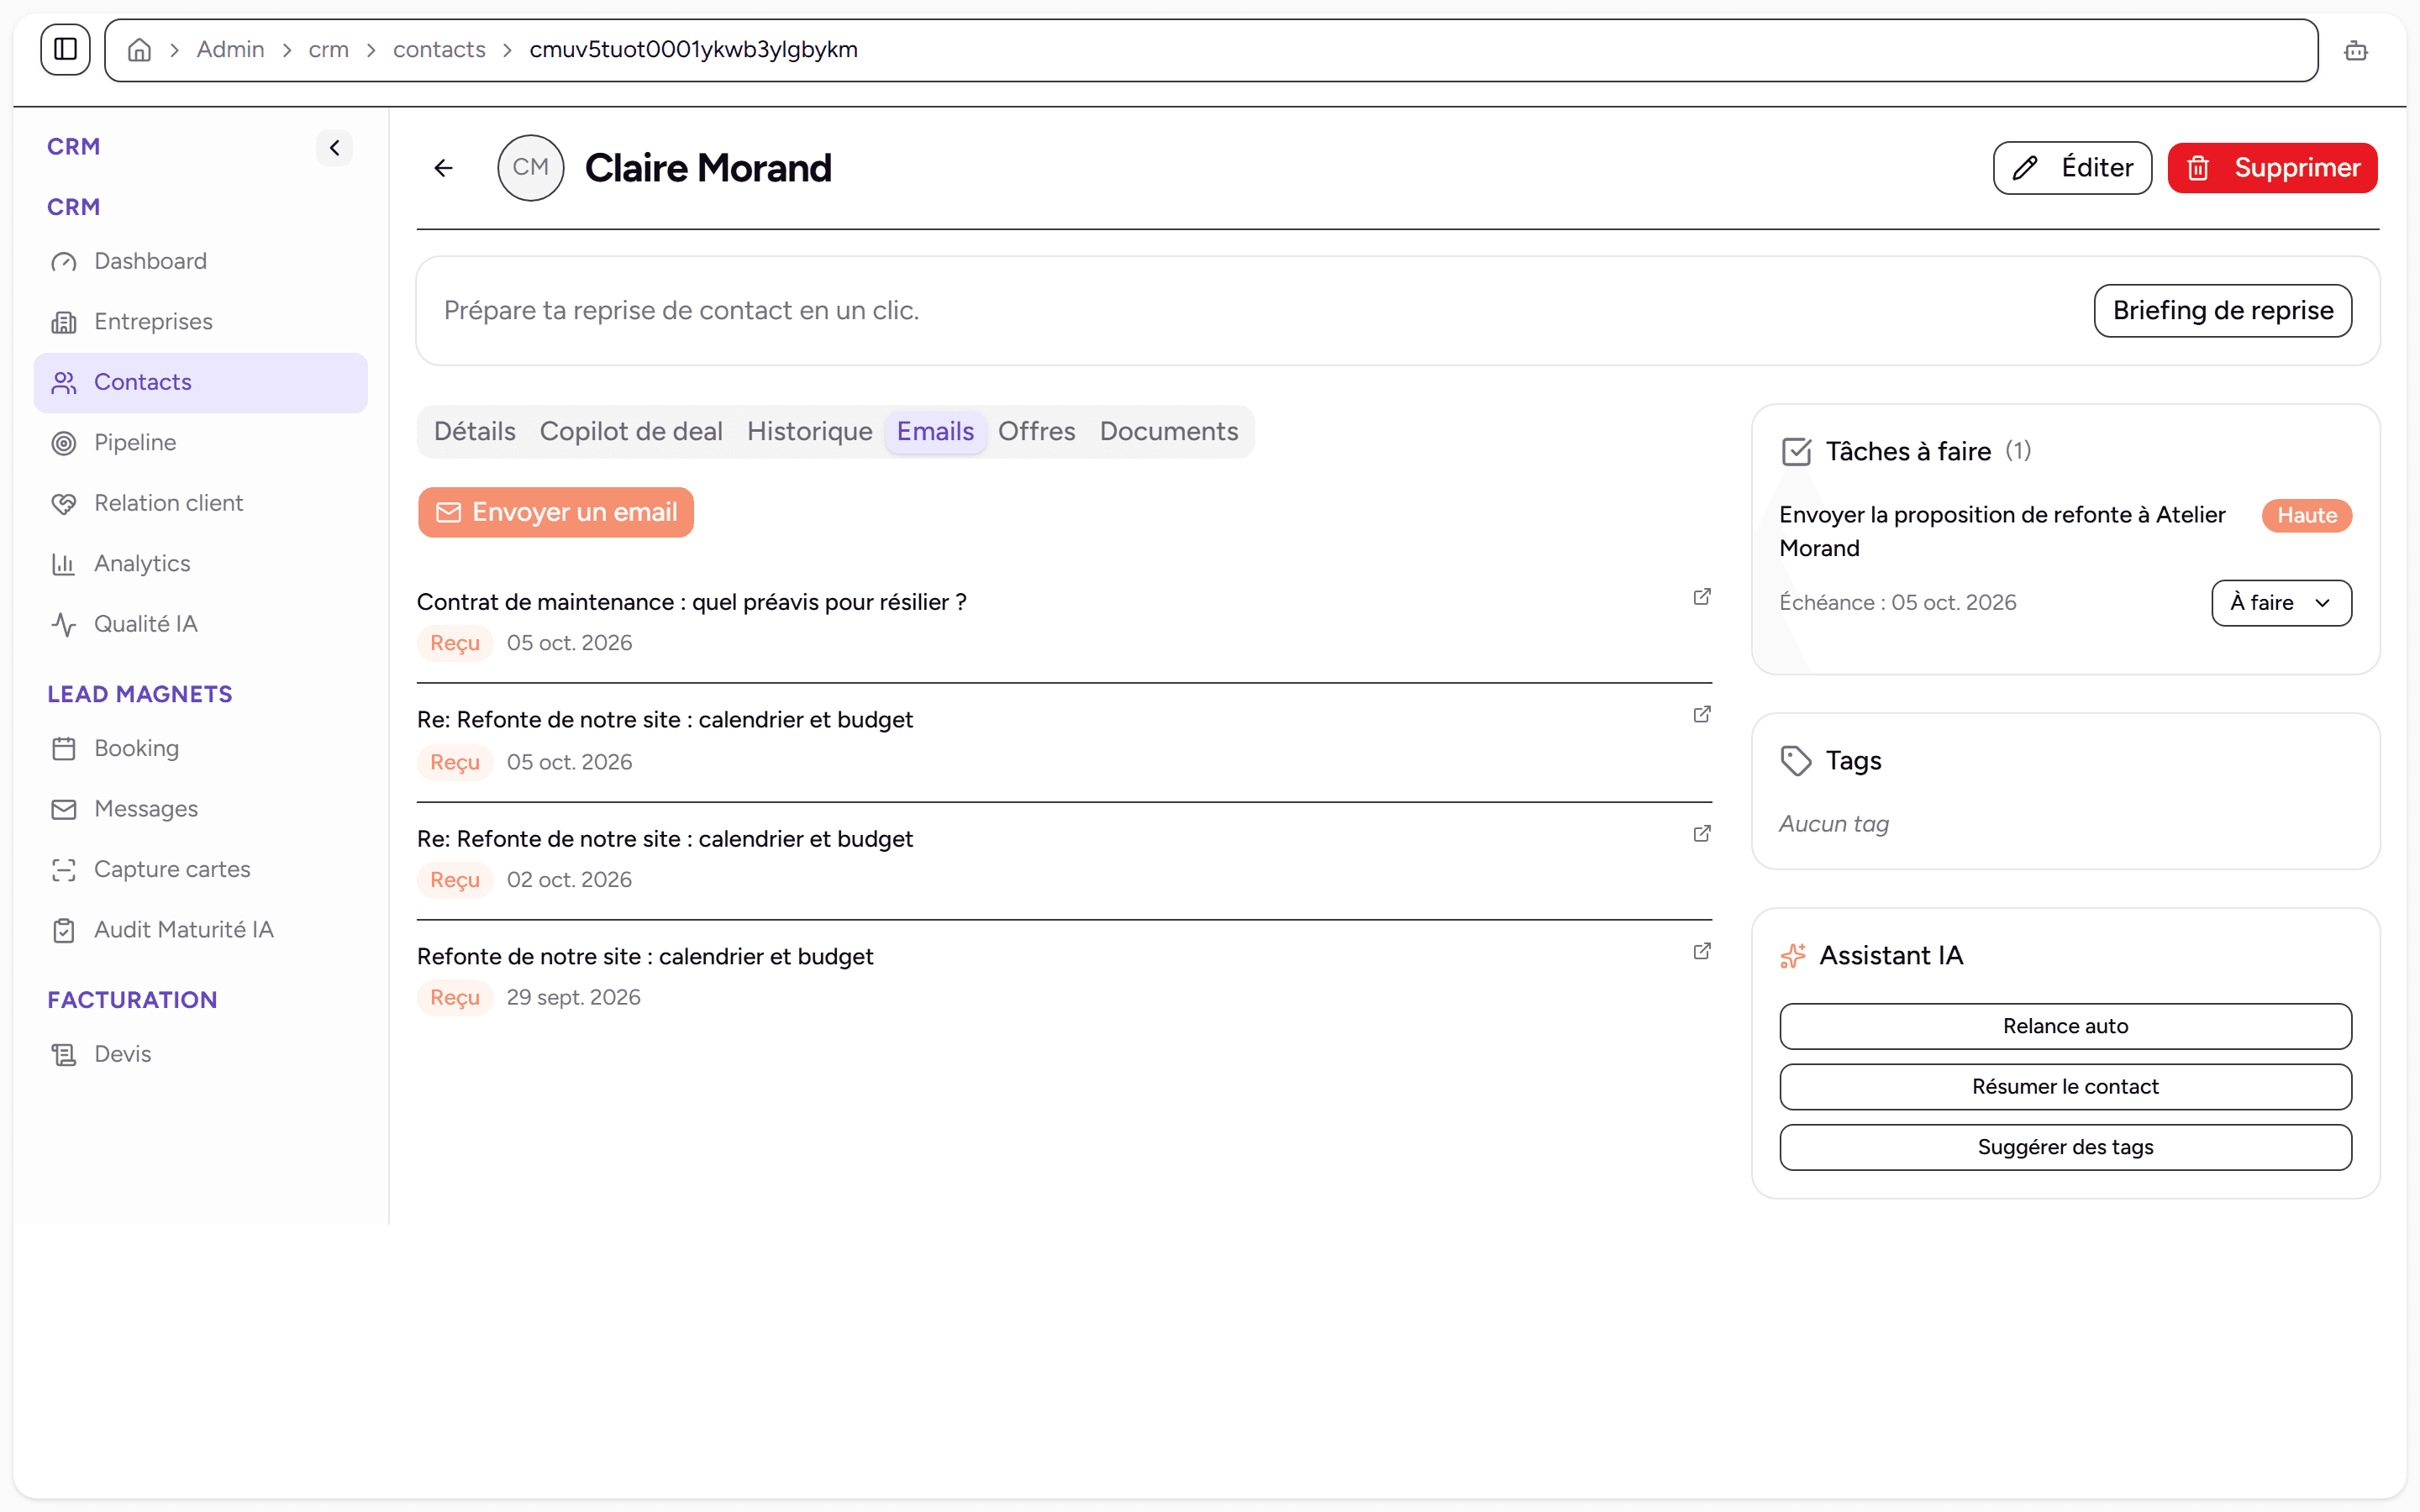
Task: Click Relance auto button
Action: (x=2065, y=1026)
